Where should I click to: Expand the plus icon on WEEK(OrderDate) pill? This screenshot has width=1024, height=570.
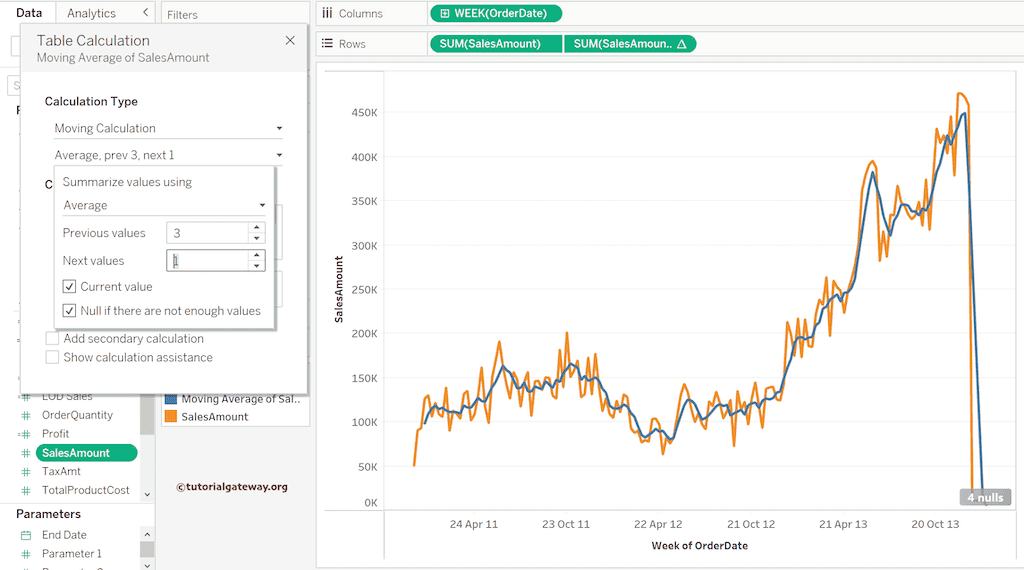click(445, 14)
